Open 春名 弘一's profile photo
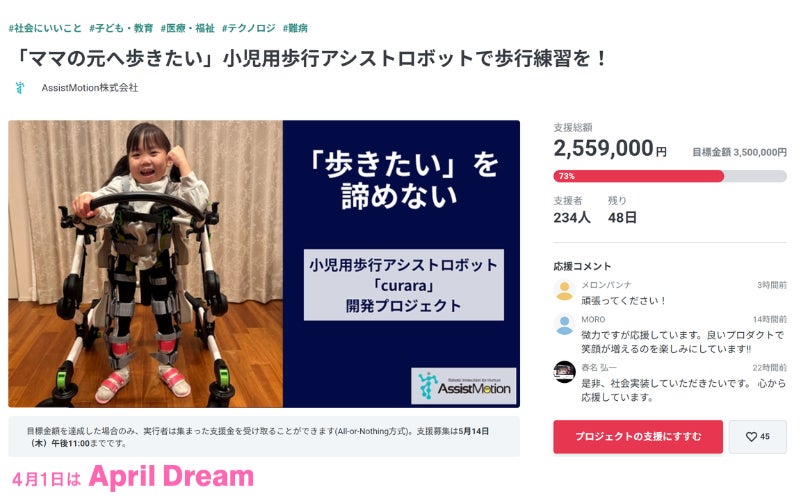This screenshot has height=500, width=800. 564,371
